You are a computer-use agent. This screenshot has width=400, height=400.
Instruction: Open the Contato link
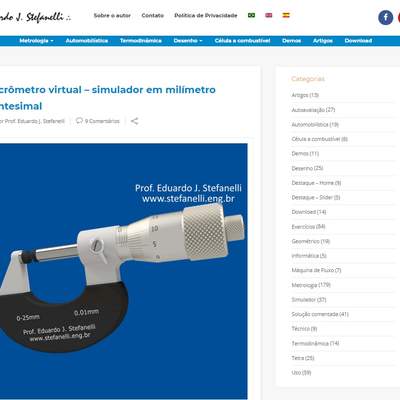coord(153,15)
